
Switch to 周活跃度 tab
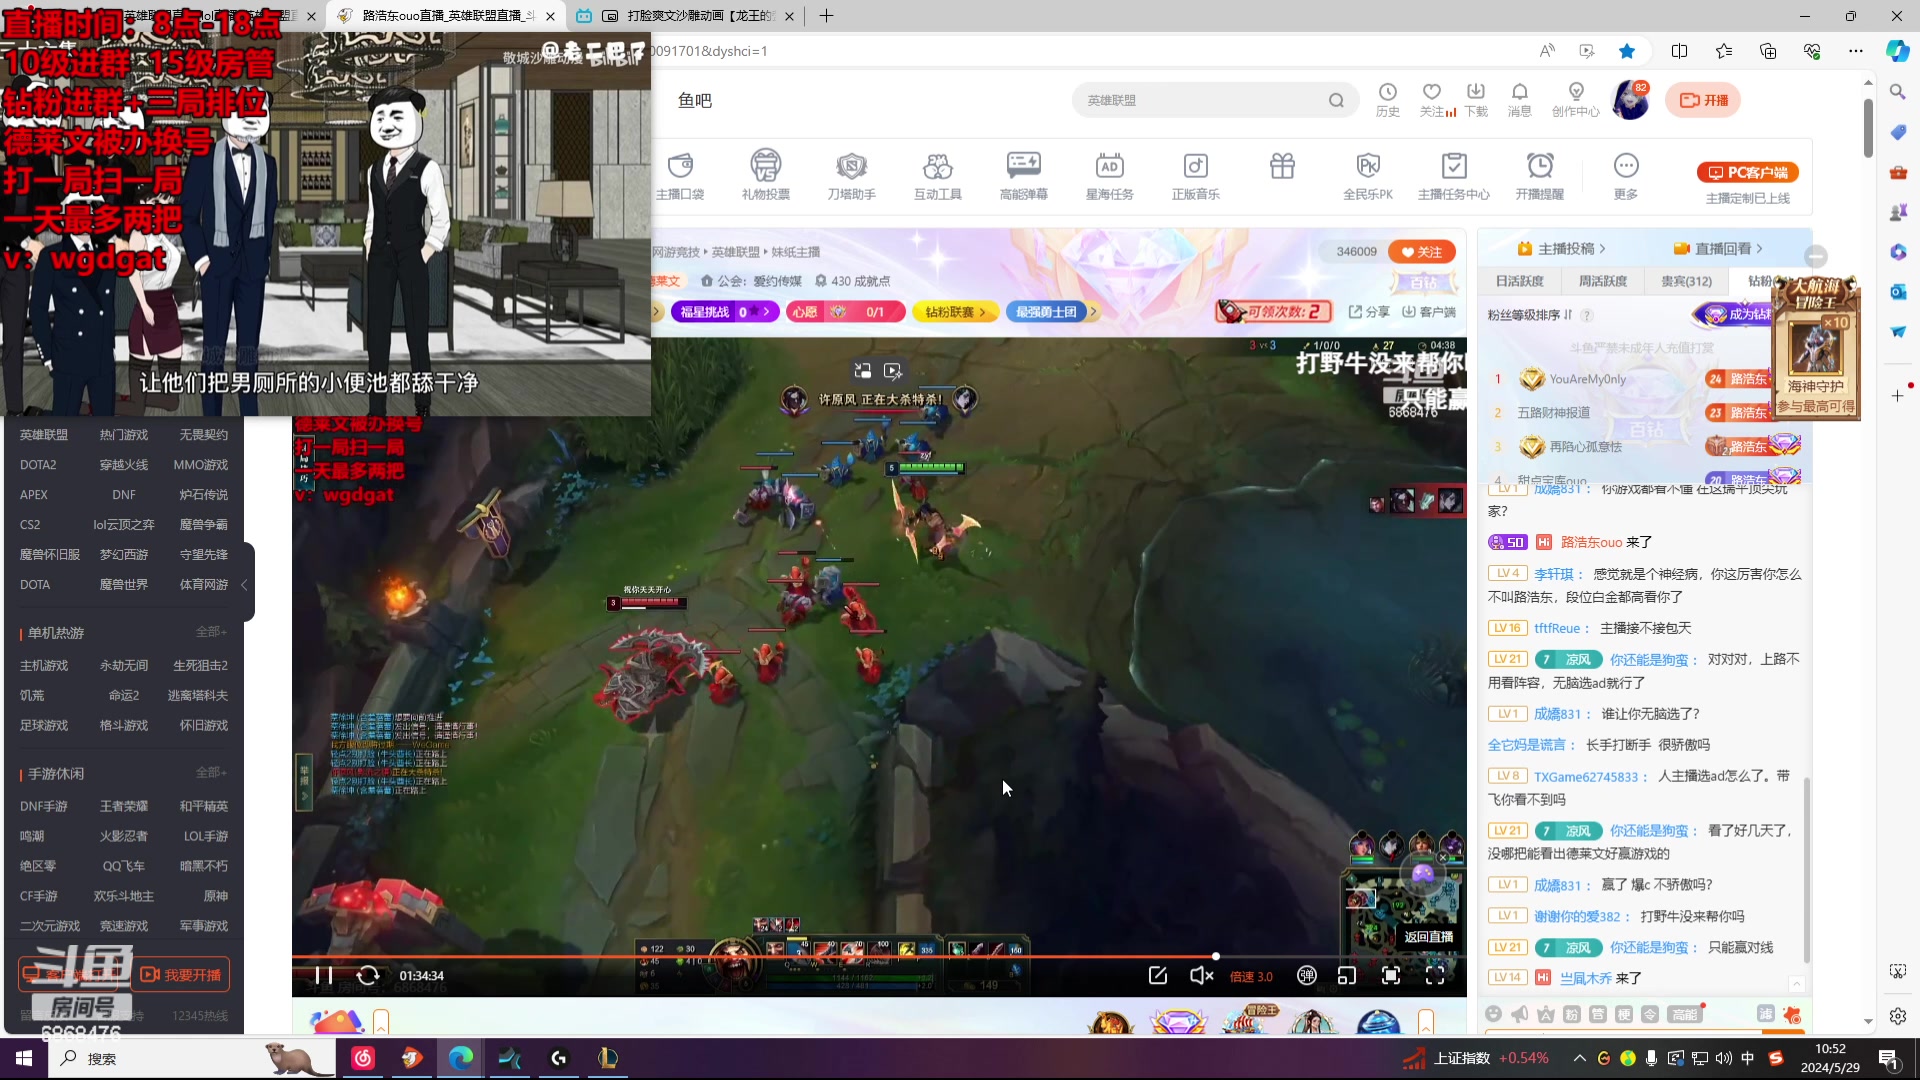[1602, 281]
